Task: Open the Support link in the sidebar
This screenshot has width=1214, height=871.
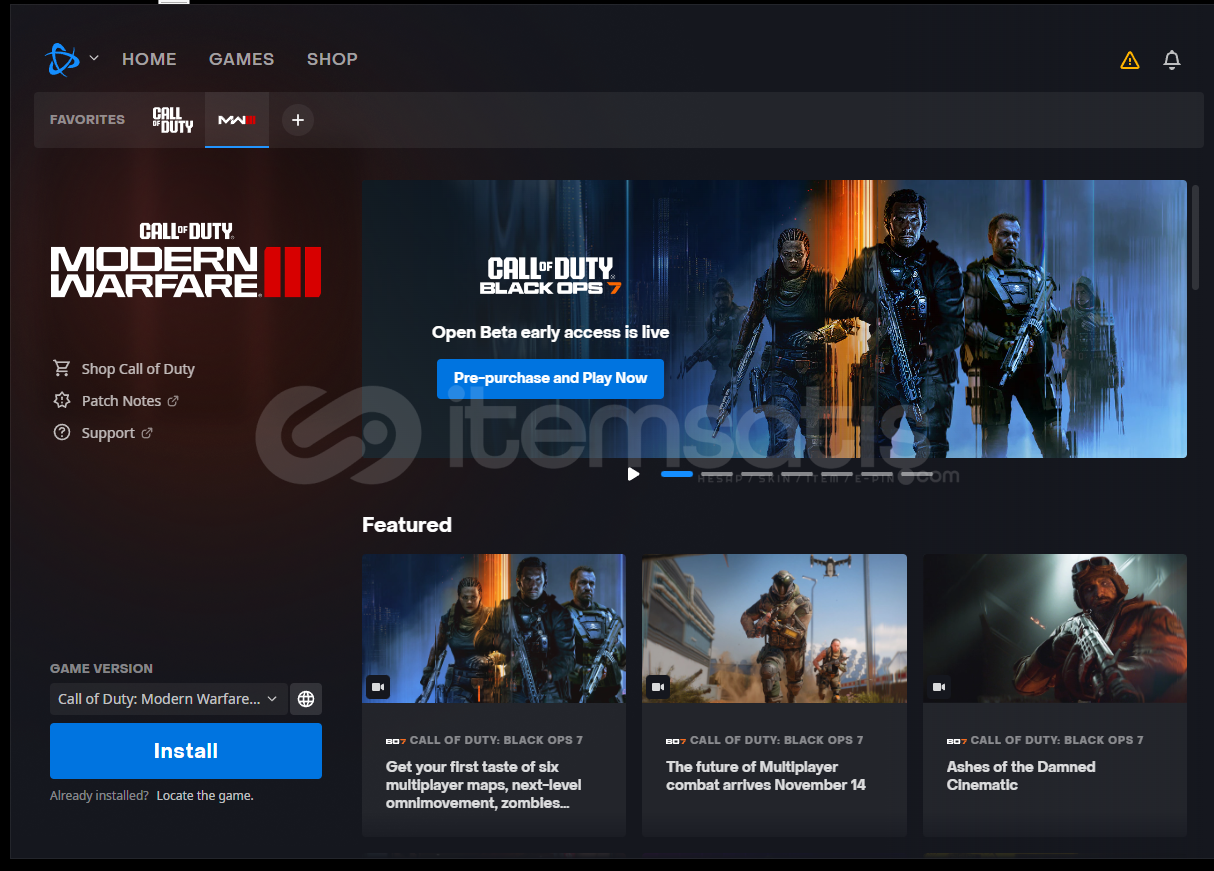Action: coord(108,433)
